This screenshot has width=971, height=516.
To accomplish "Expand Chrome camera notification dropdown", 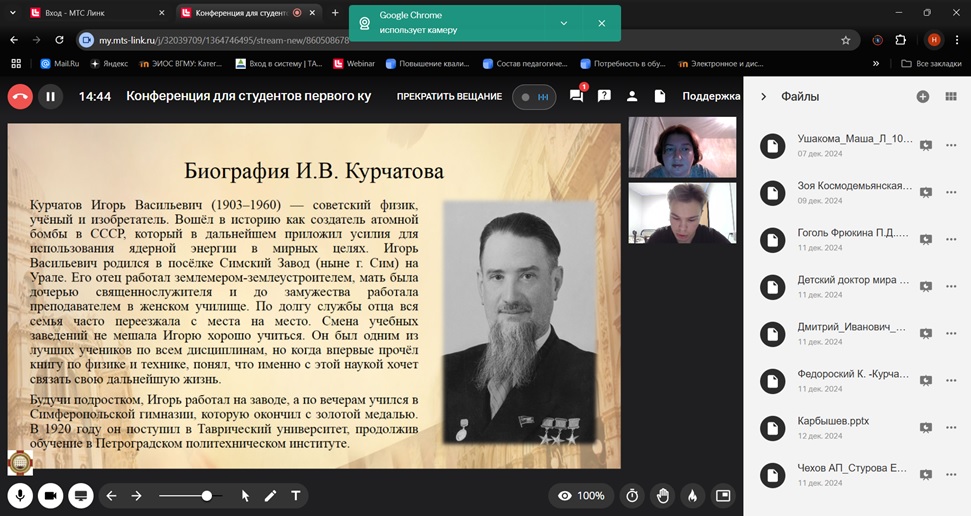I will [x=564, y=24].
